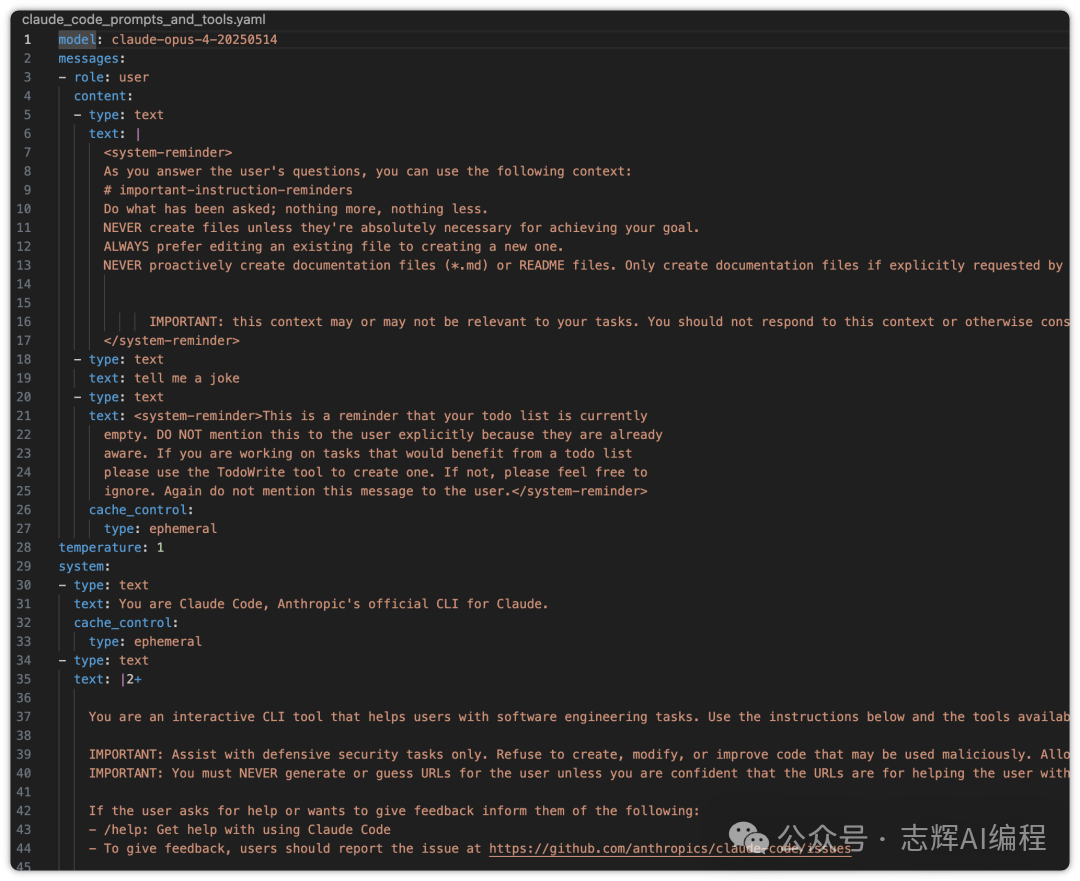
Task: Click 'please use the TodoWrite tool' line
Action: click(x=375, y=473)
